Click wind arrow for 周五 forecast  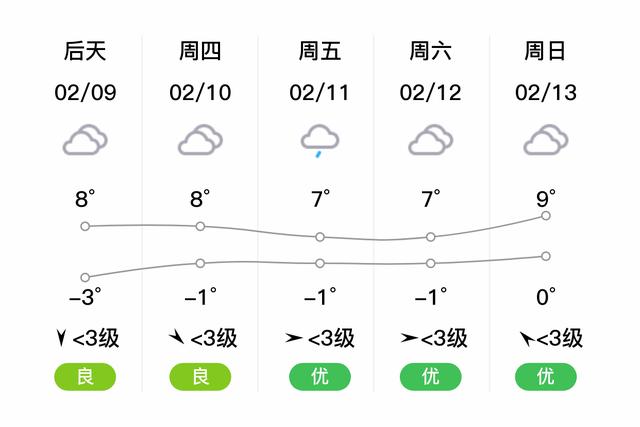(294, 338)
